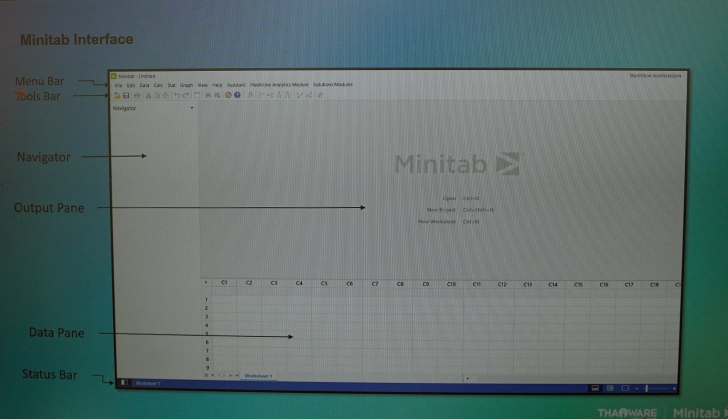The width and height of the screenshot is (728, 419).
Task: Click the New Project link
Action: click(x=441, y=210)
